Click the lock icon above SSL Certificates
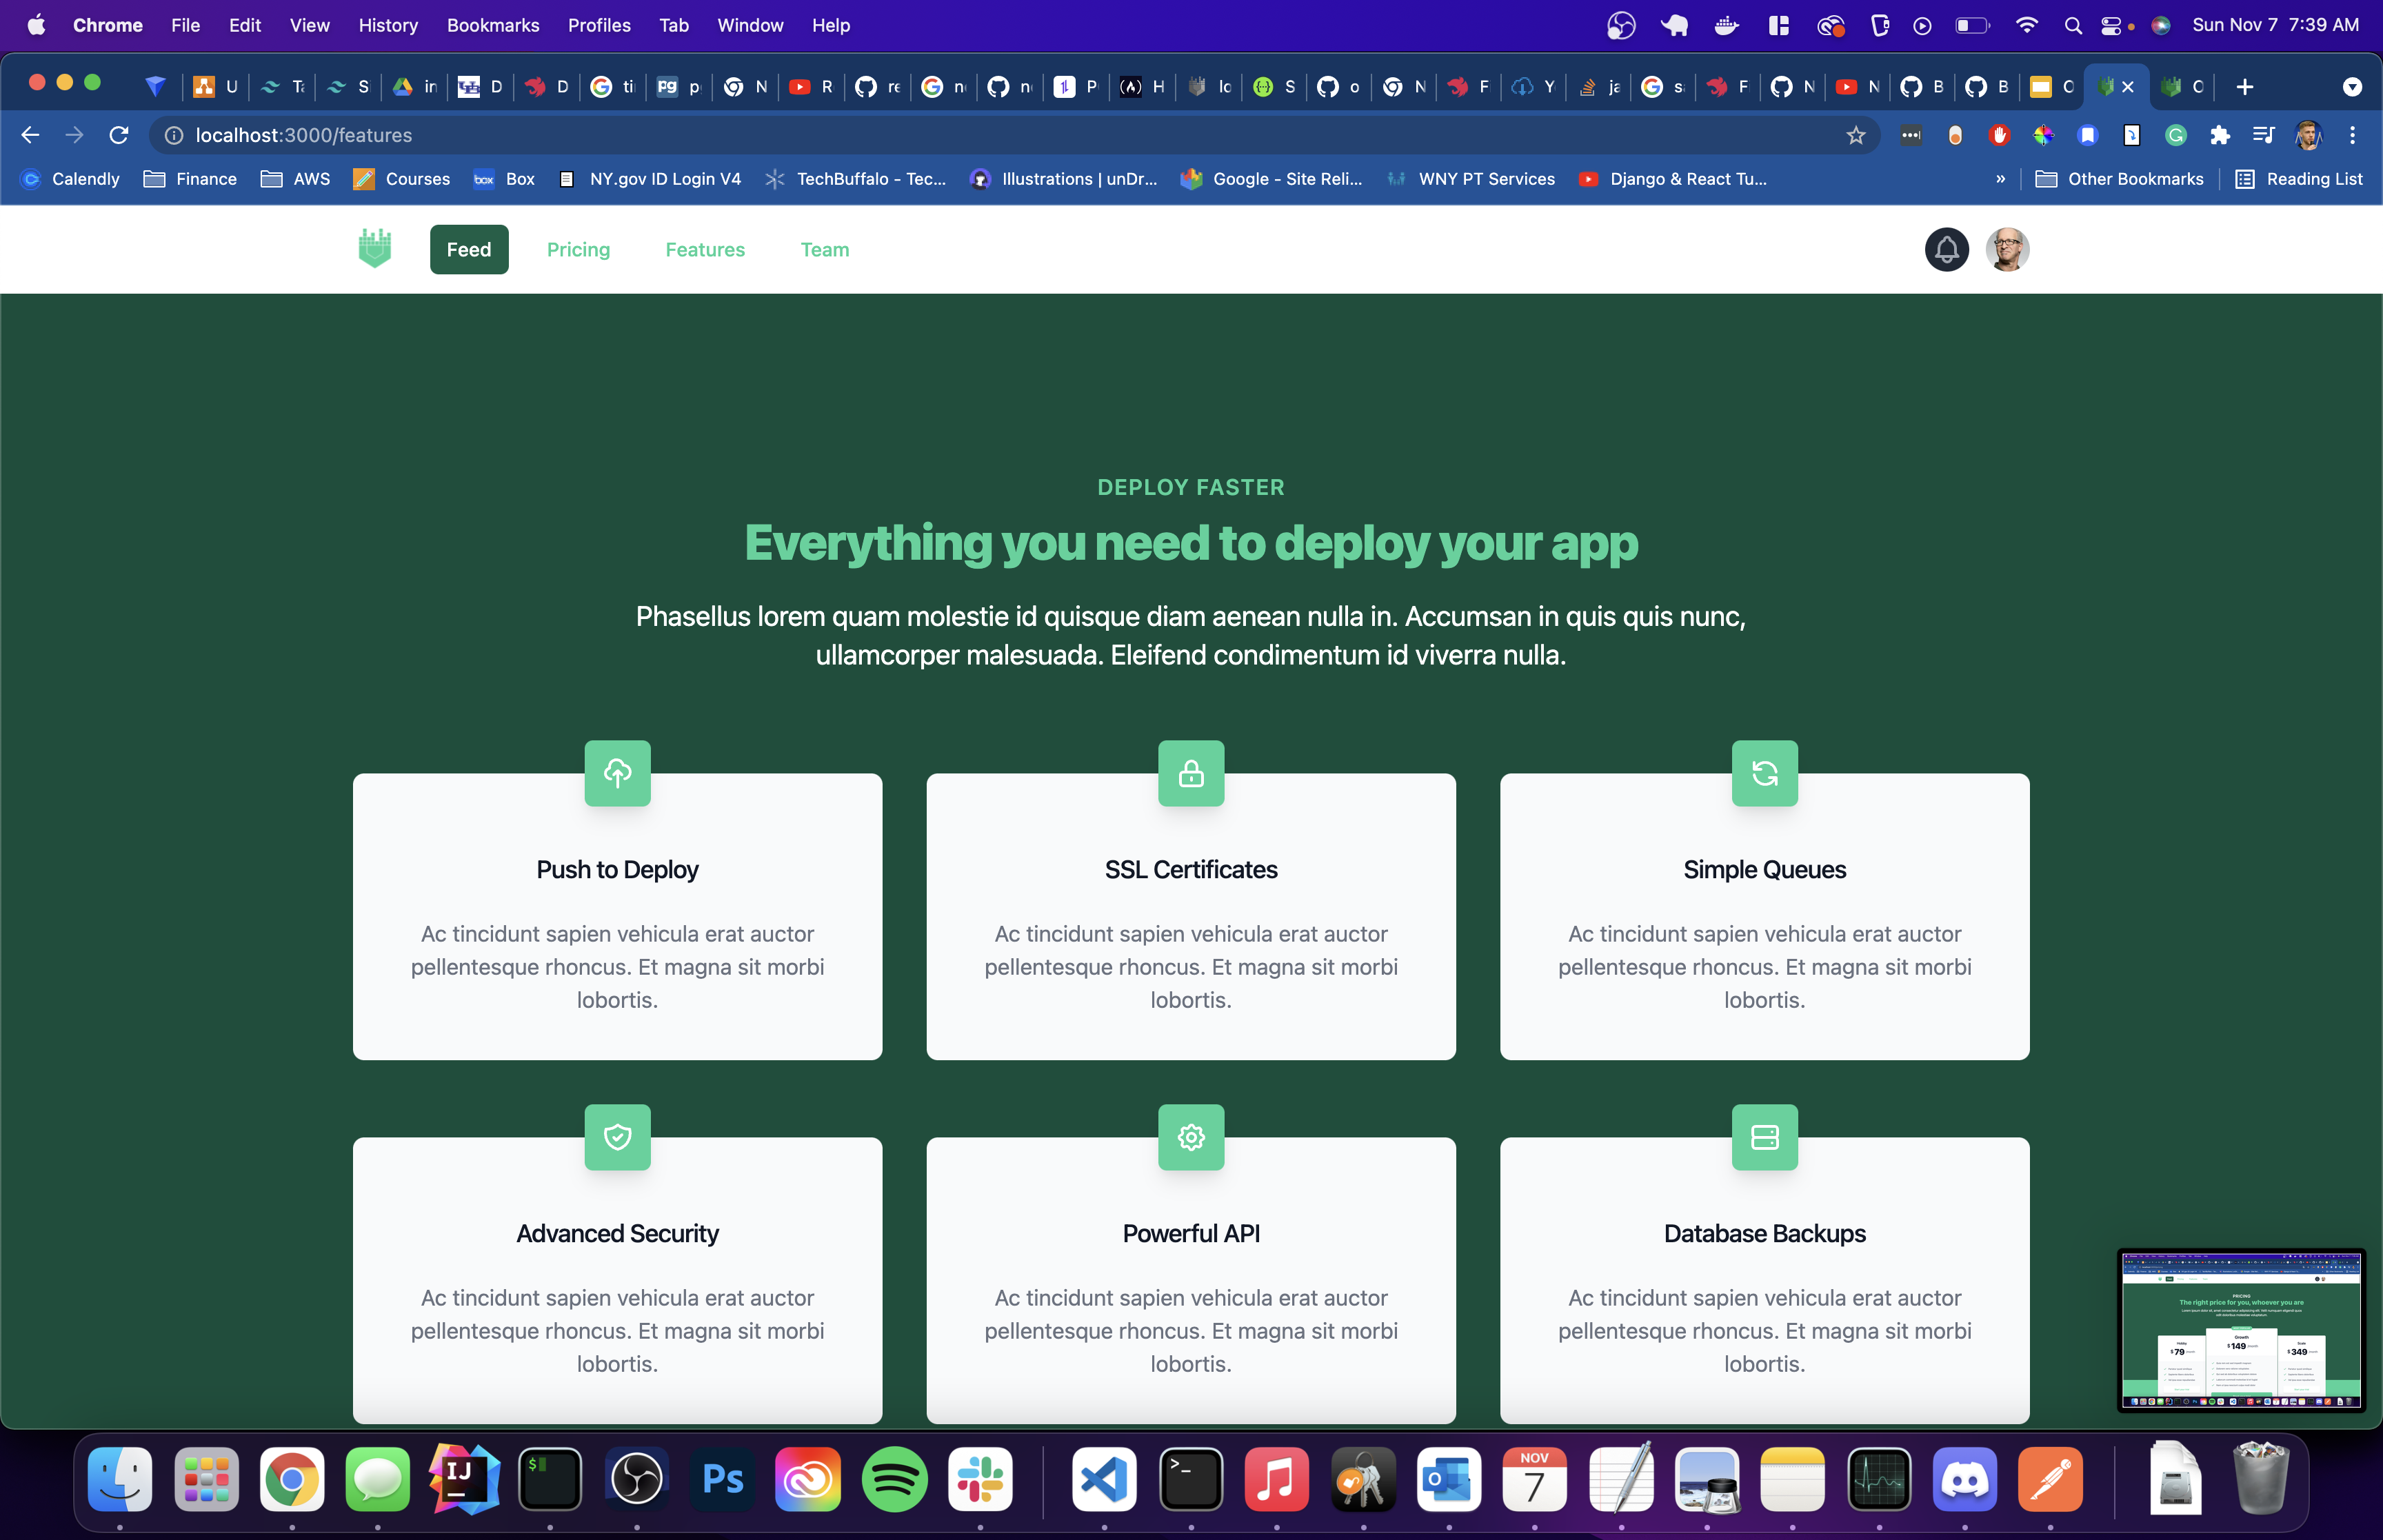Image resolution: width=2383 pixels, height=1540 pixels. [x=1190, y=773]
